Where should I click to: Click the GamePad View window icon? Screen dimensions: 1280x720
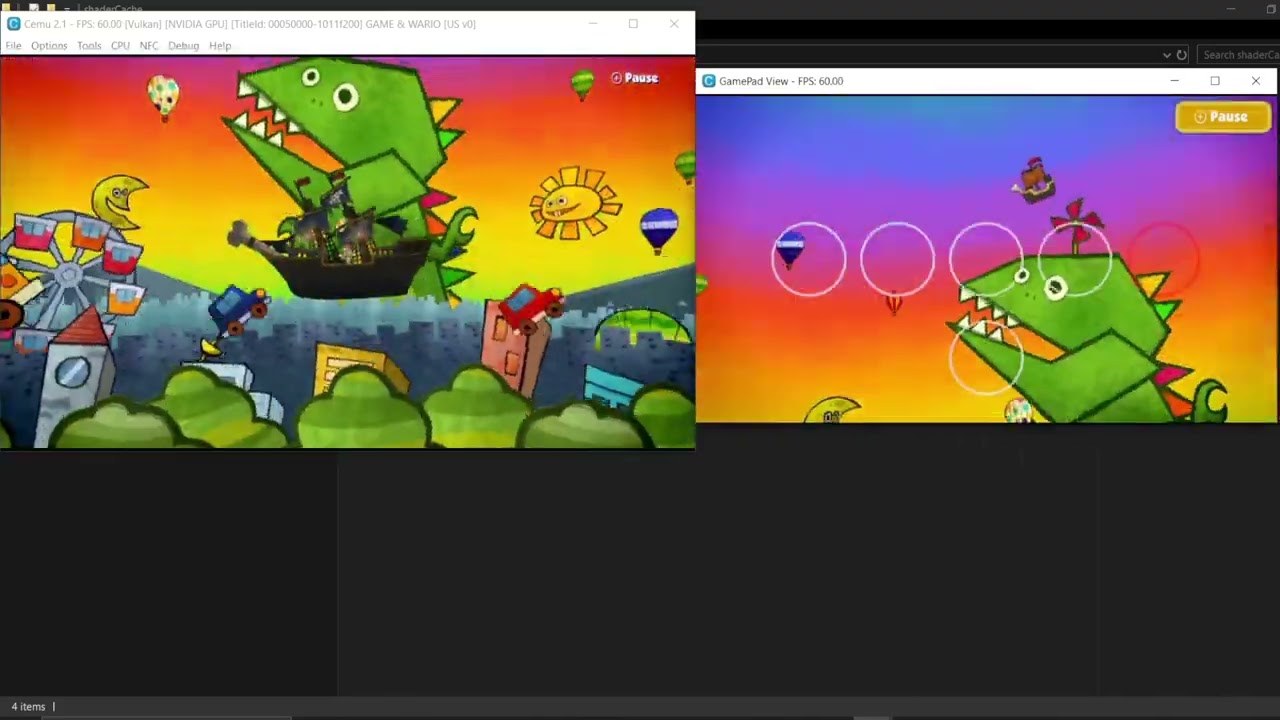pos(709,81)
